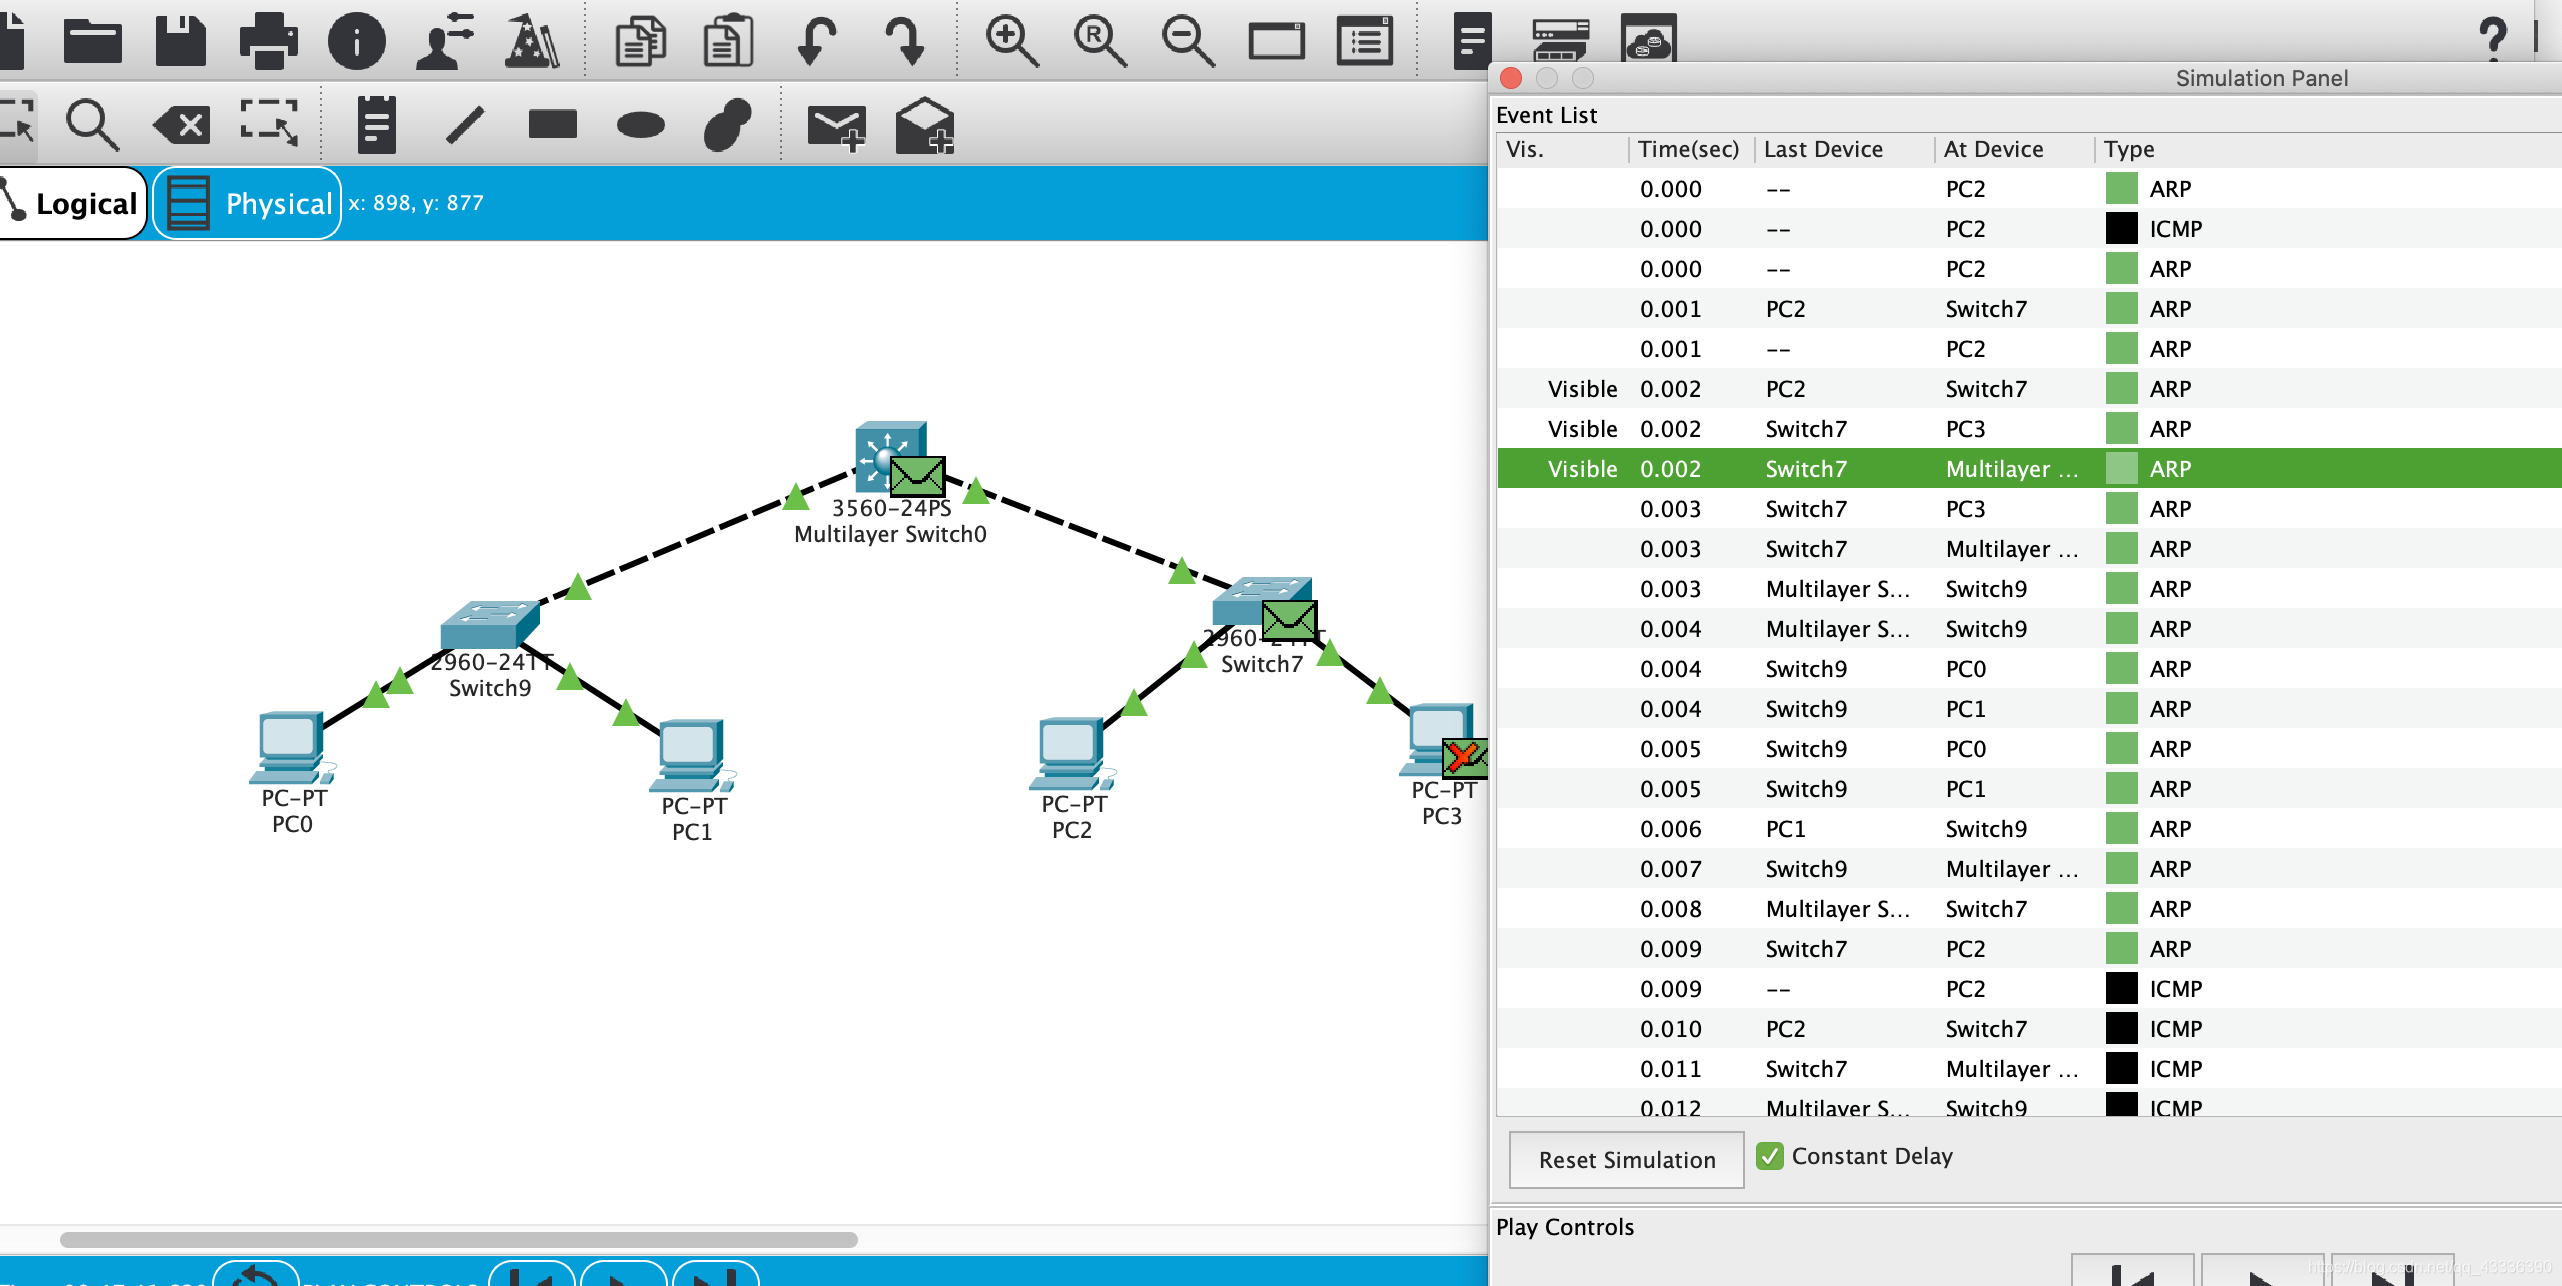Redo the last action
Screen dimensions: 2562x1286
click(x=905, y=41)
